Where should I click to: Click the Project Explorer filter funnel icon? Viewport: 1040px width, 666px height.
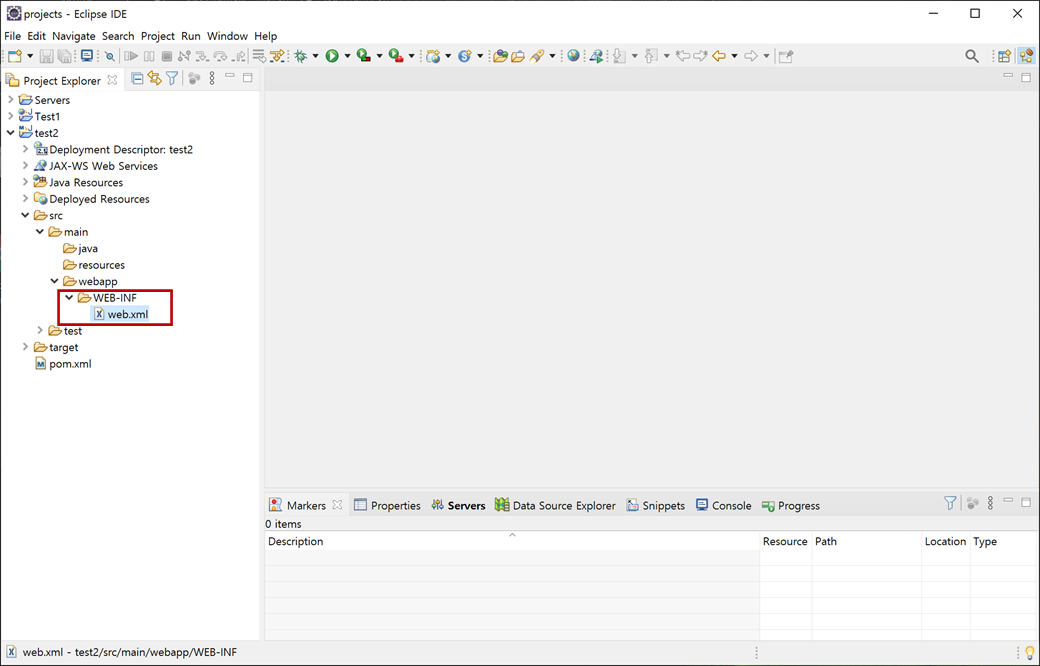coord(172,79)
